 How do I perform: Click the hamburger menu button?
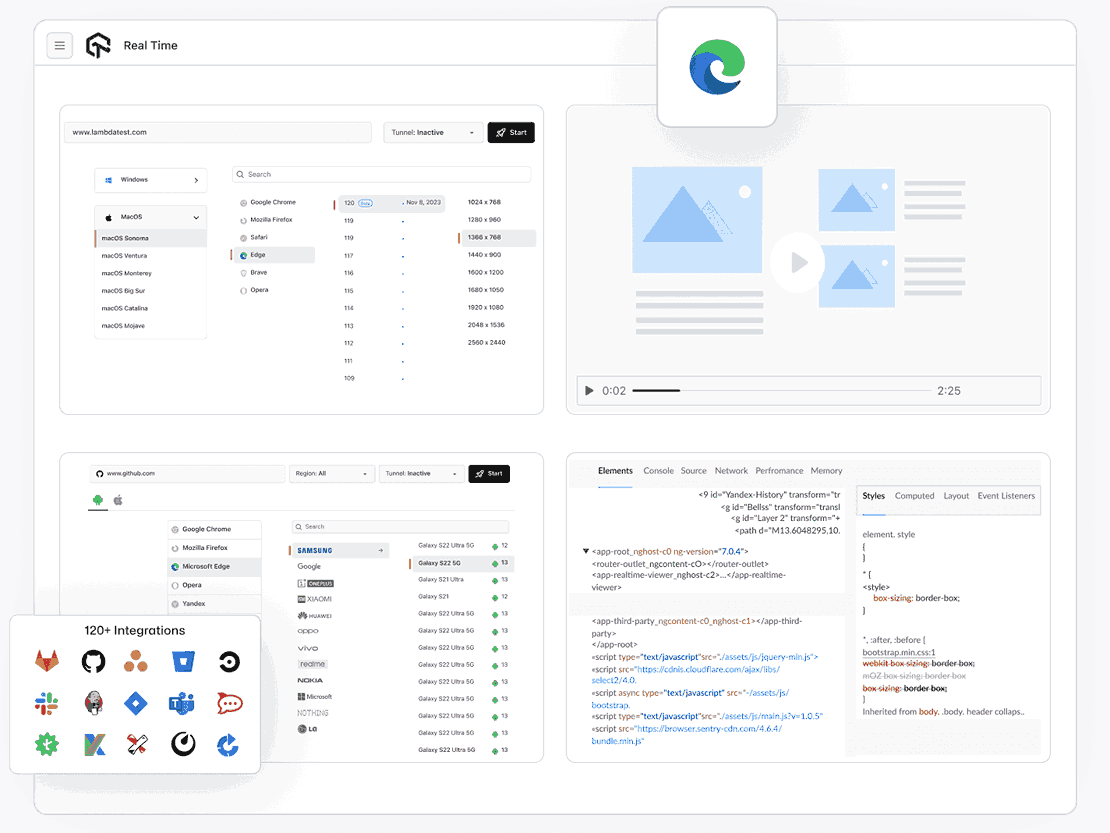click(60, 45)
